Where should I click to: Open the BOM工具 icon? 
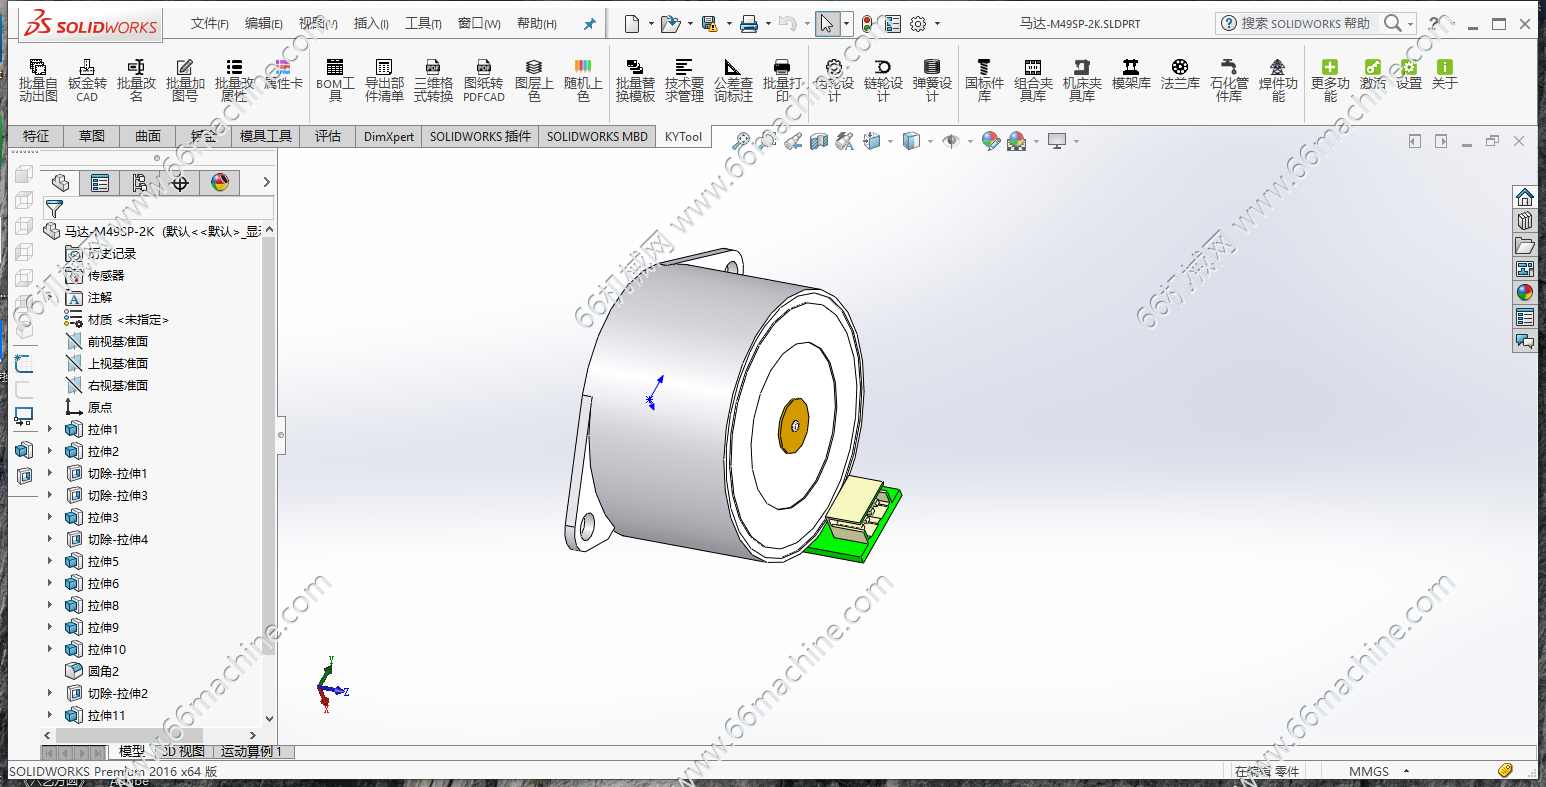tap(335, 80)
